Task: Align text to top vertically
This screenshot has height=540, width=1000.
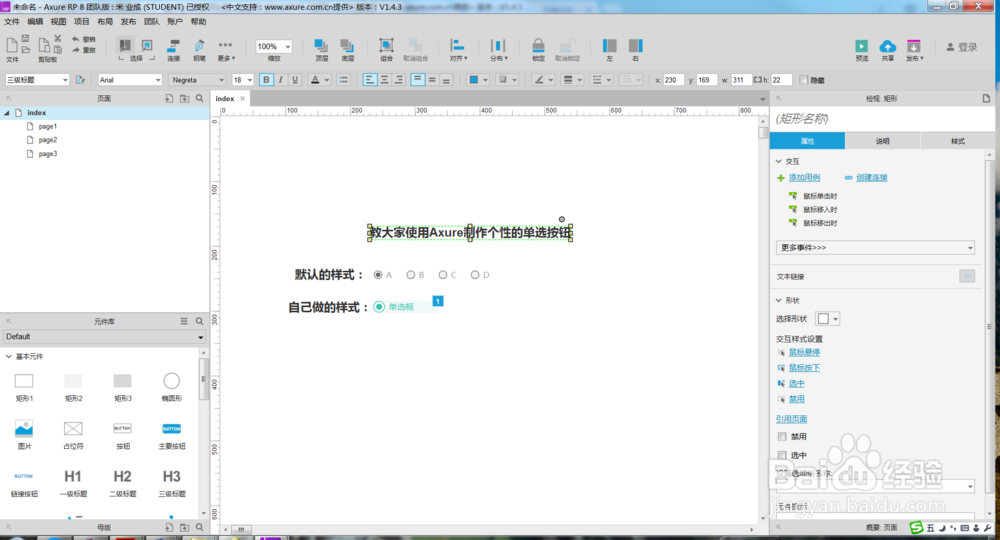Action: 418,80
